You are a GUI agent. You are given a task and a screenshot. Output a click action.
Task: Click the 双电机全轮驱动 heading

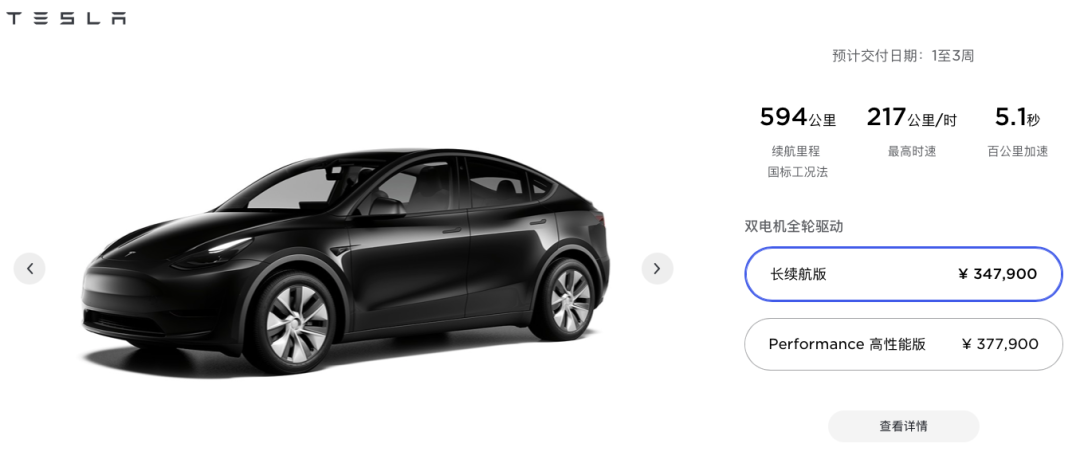coord(793,226)
